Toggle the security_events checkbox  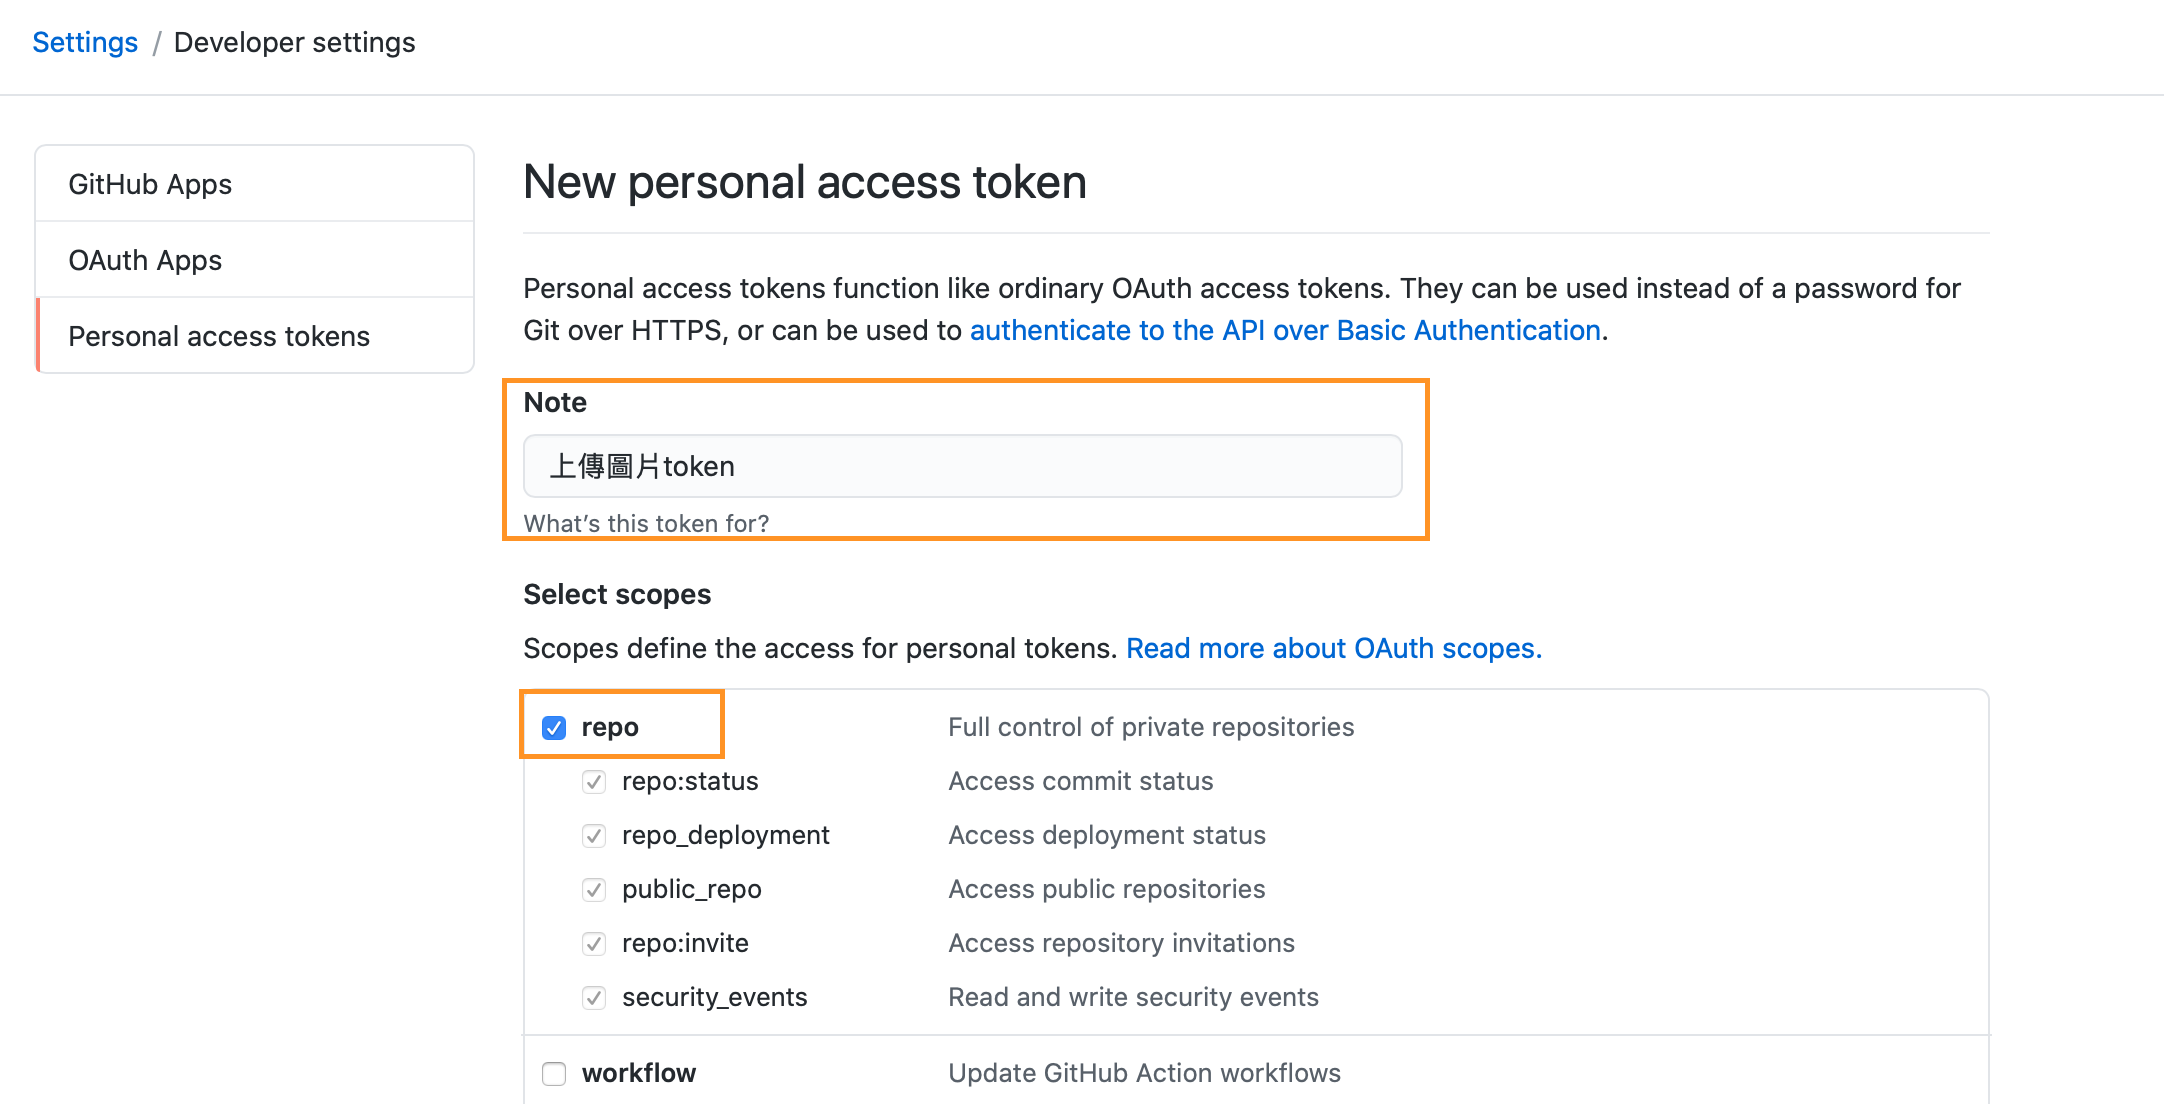tap(594, 997)
